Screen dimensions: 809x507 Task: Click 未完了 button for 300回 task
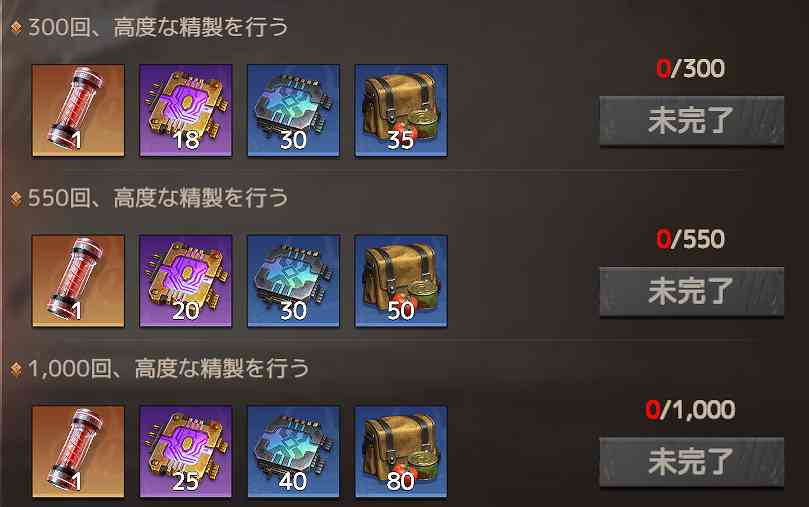click(692, 121)
